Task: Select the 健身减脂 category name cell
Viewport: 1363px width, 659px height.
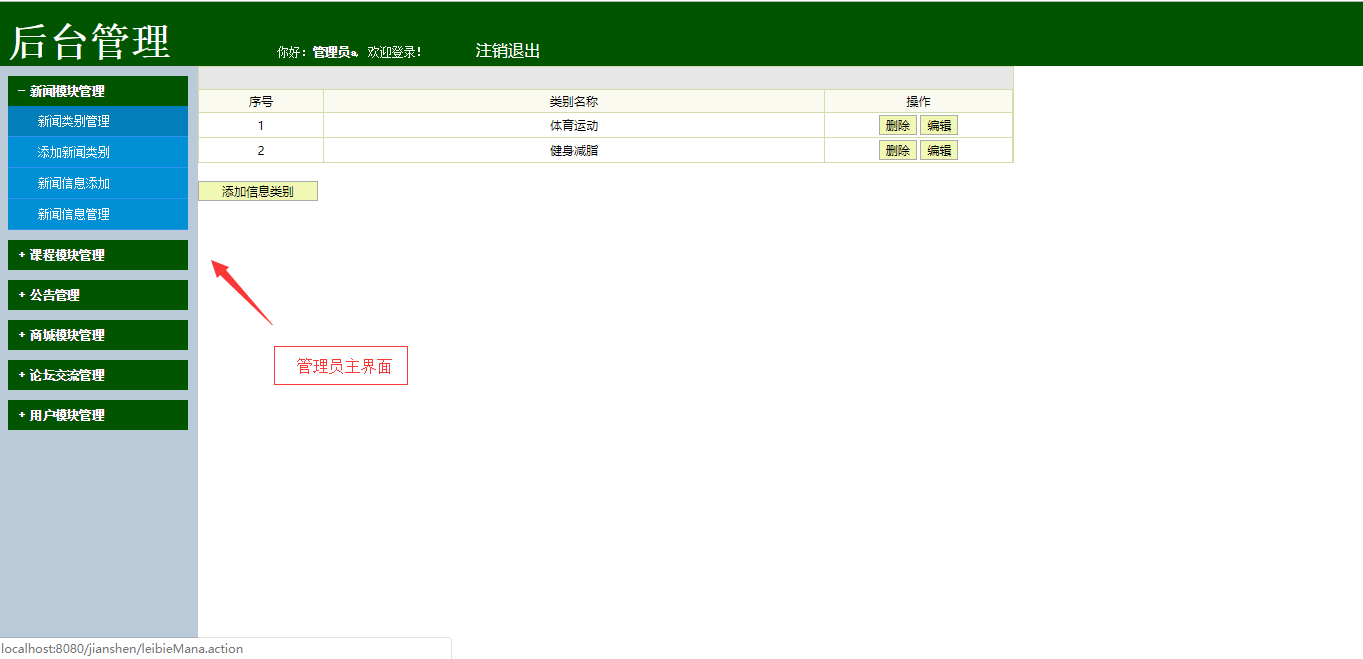Action: click(x=574, y=150)
